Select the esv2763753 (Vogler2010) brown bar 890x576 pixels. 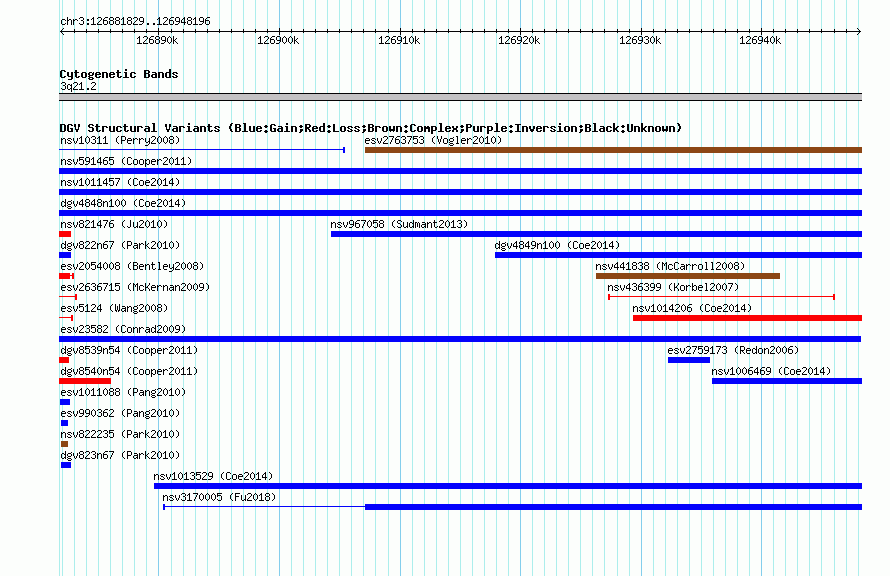point(613,150)
